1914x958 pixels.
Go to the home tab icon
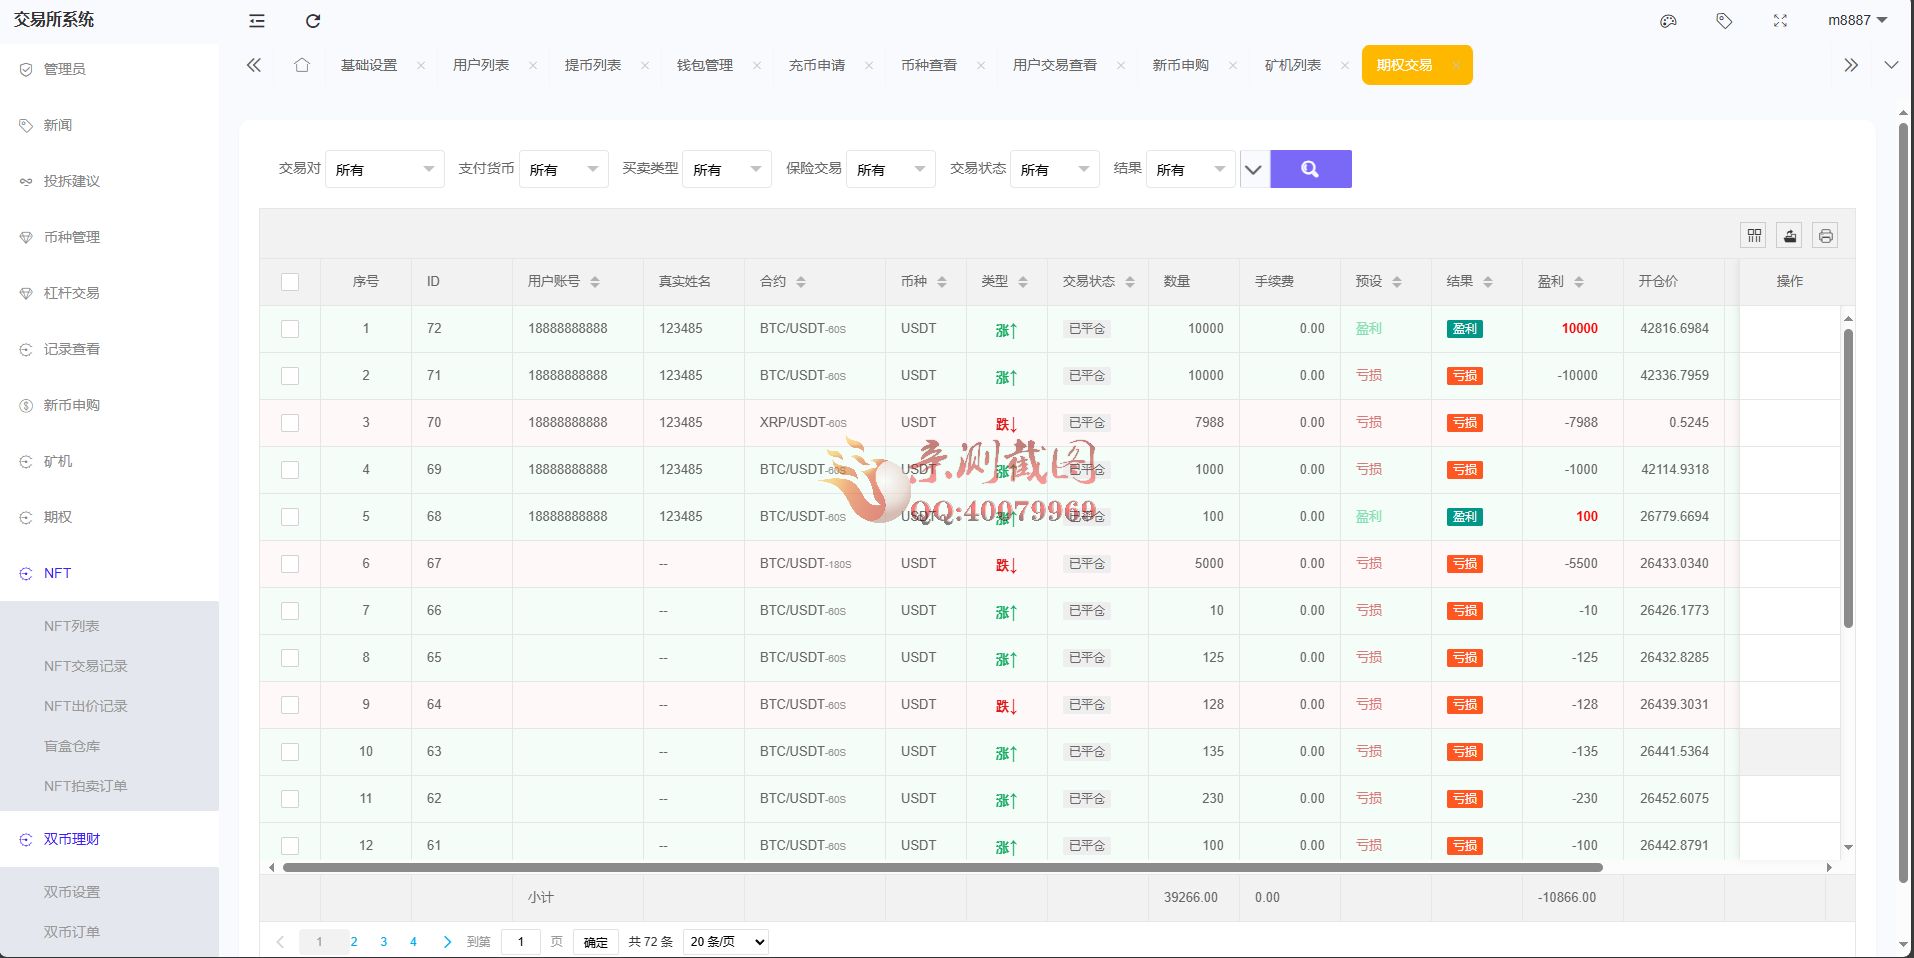point(302,65)
